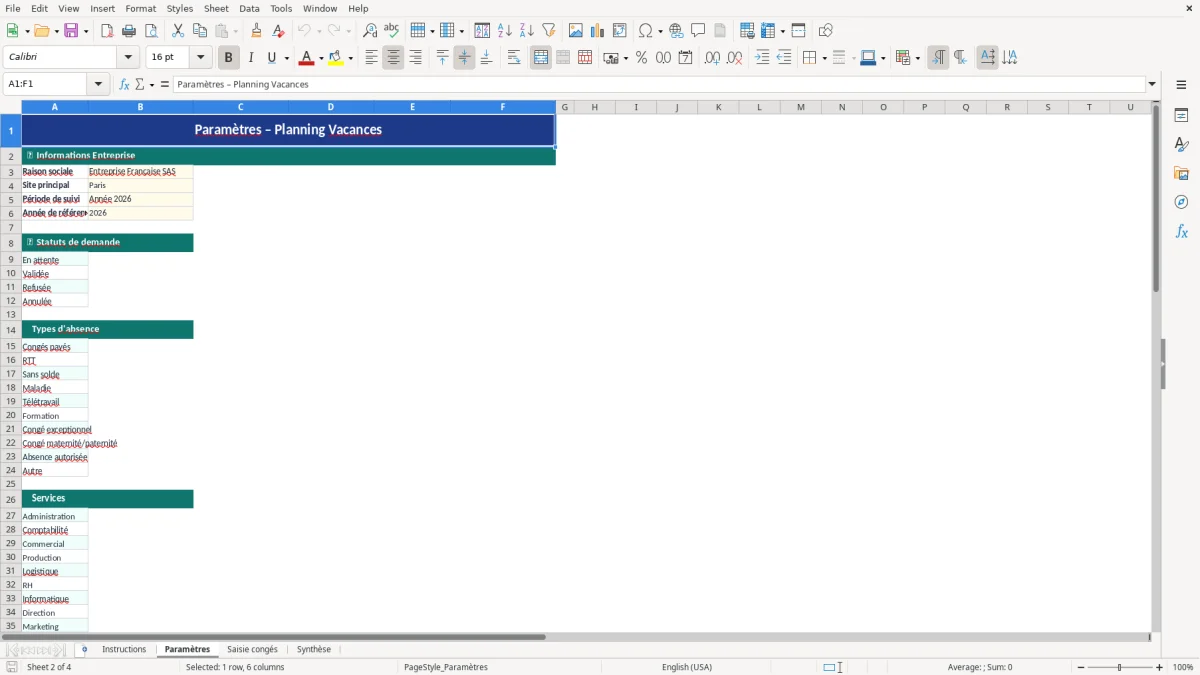Open Find and Replace

(x=370, y=31)
